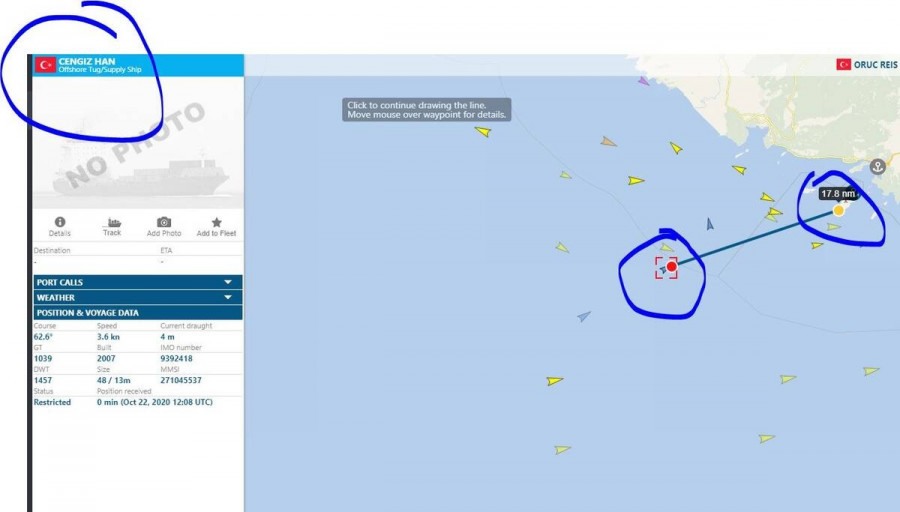Click the IMO number 9392418
Screen dimensions: 900x512
(176, 358)
